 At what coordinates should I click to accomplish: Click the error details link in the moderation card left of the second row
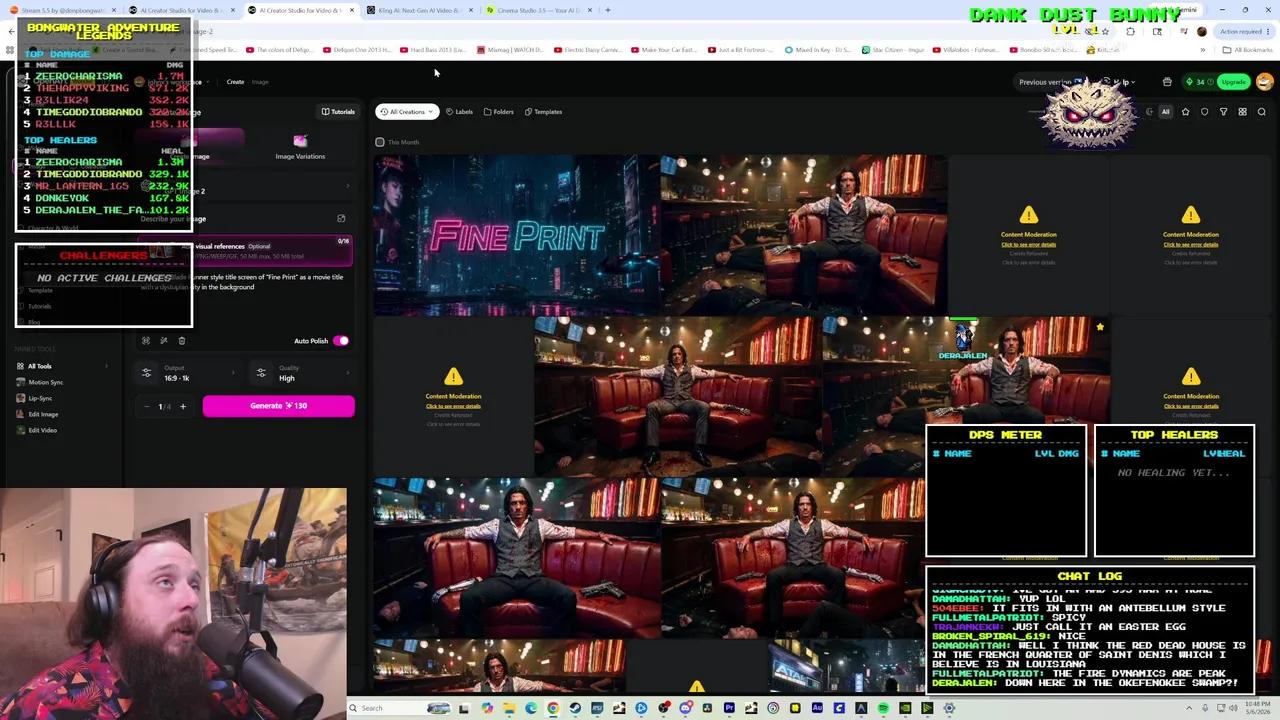[x=453, y=406]
